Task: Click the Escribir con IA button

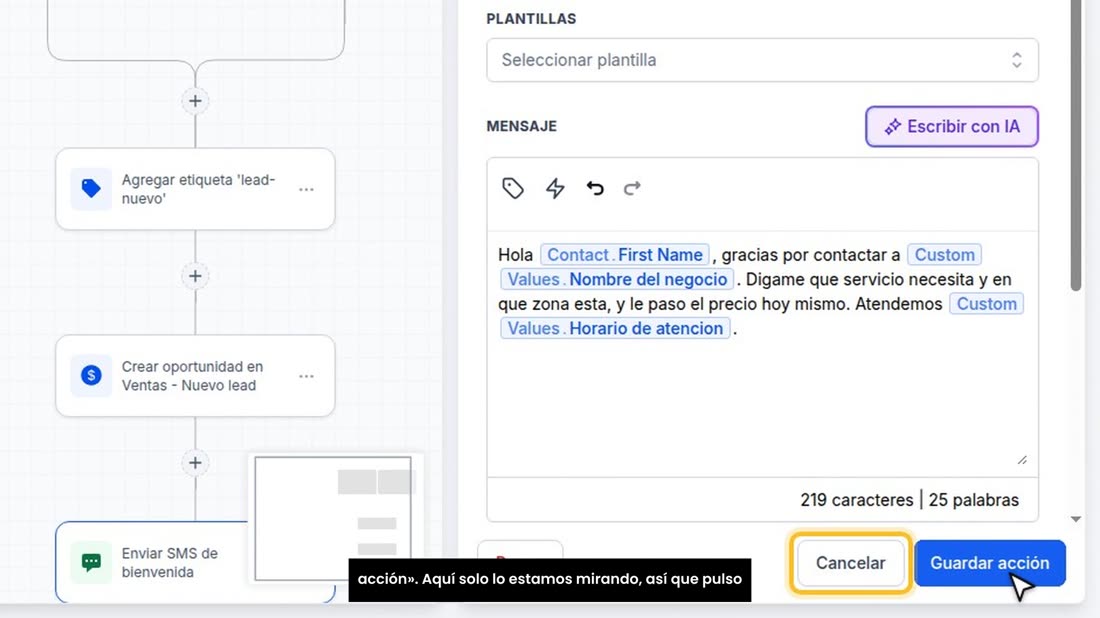Action: pyautogui.click(x=951, y=127)
